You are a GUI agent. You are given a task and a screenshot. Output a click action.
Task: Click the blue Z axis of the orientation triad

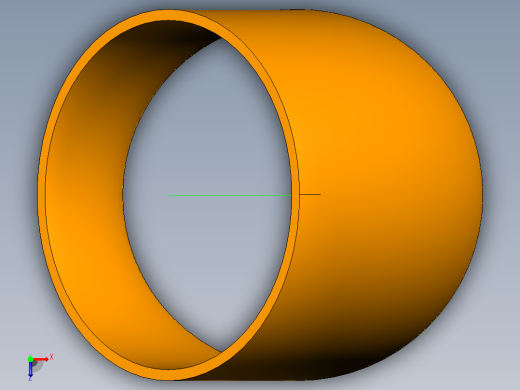pos(30,369)
